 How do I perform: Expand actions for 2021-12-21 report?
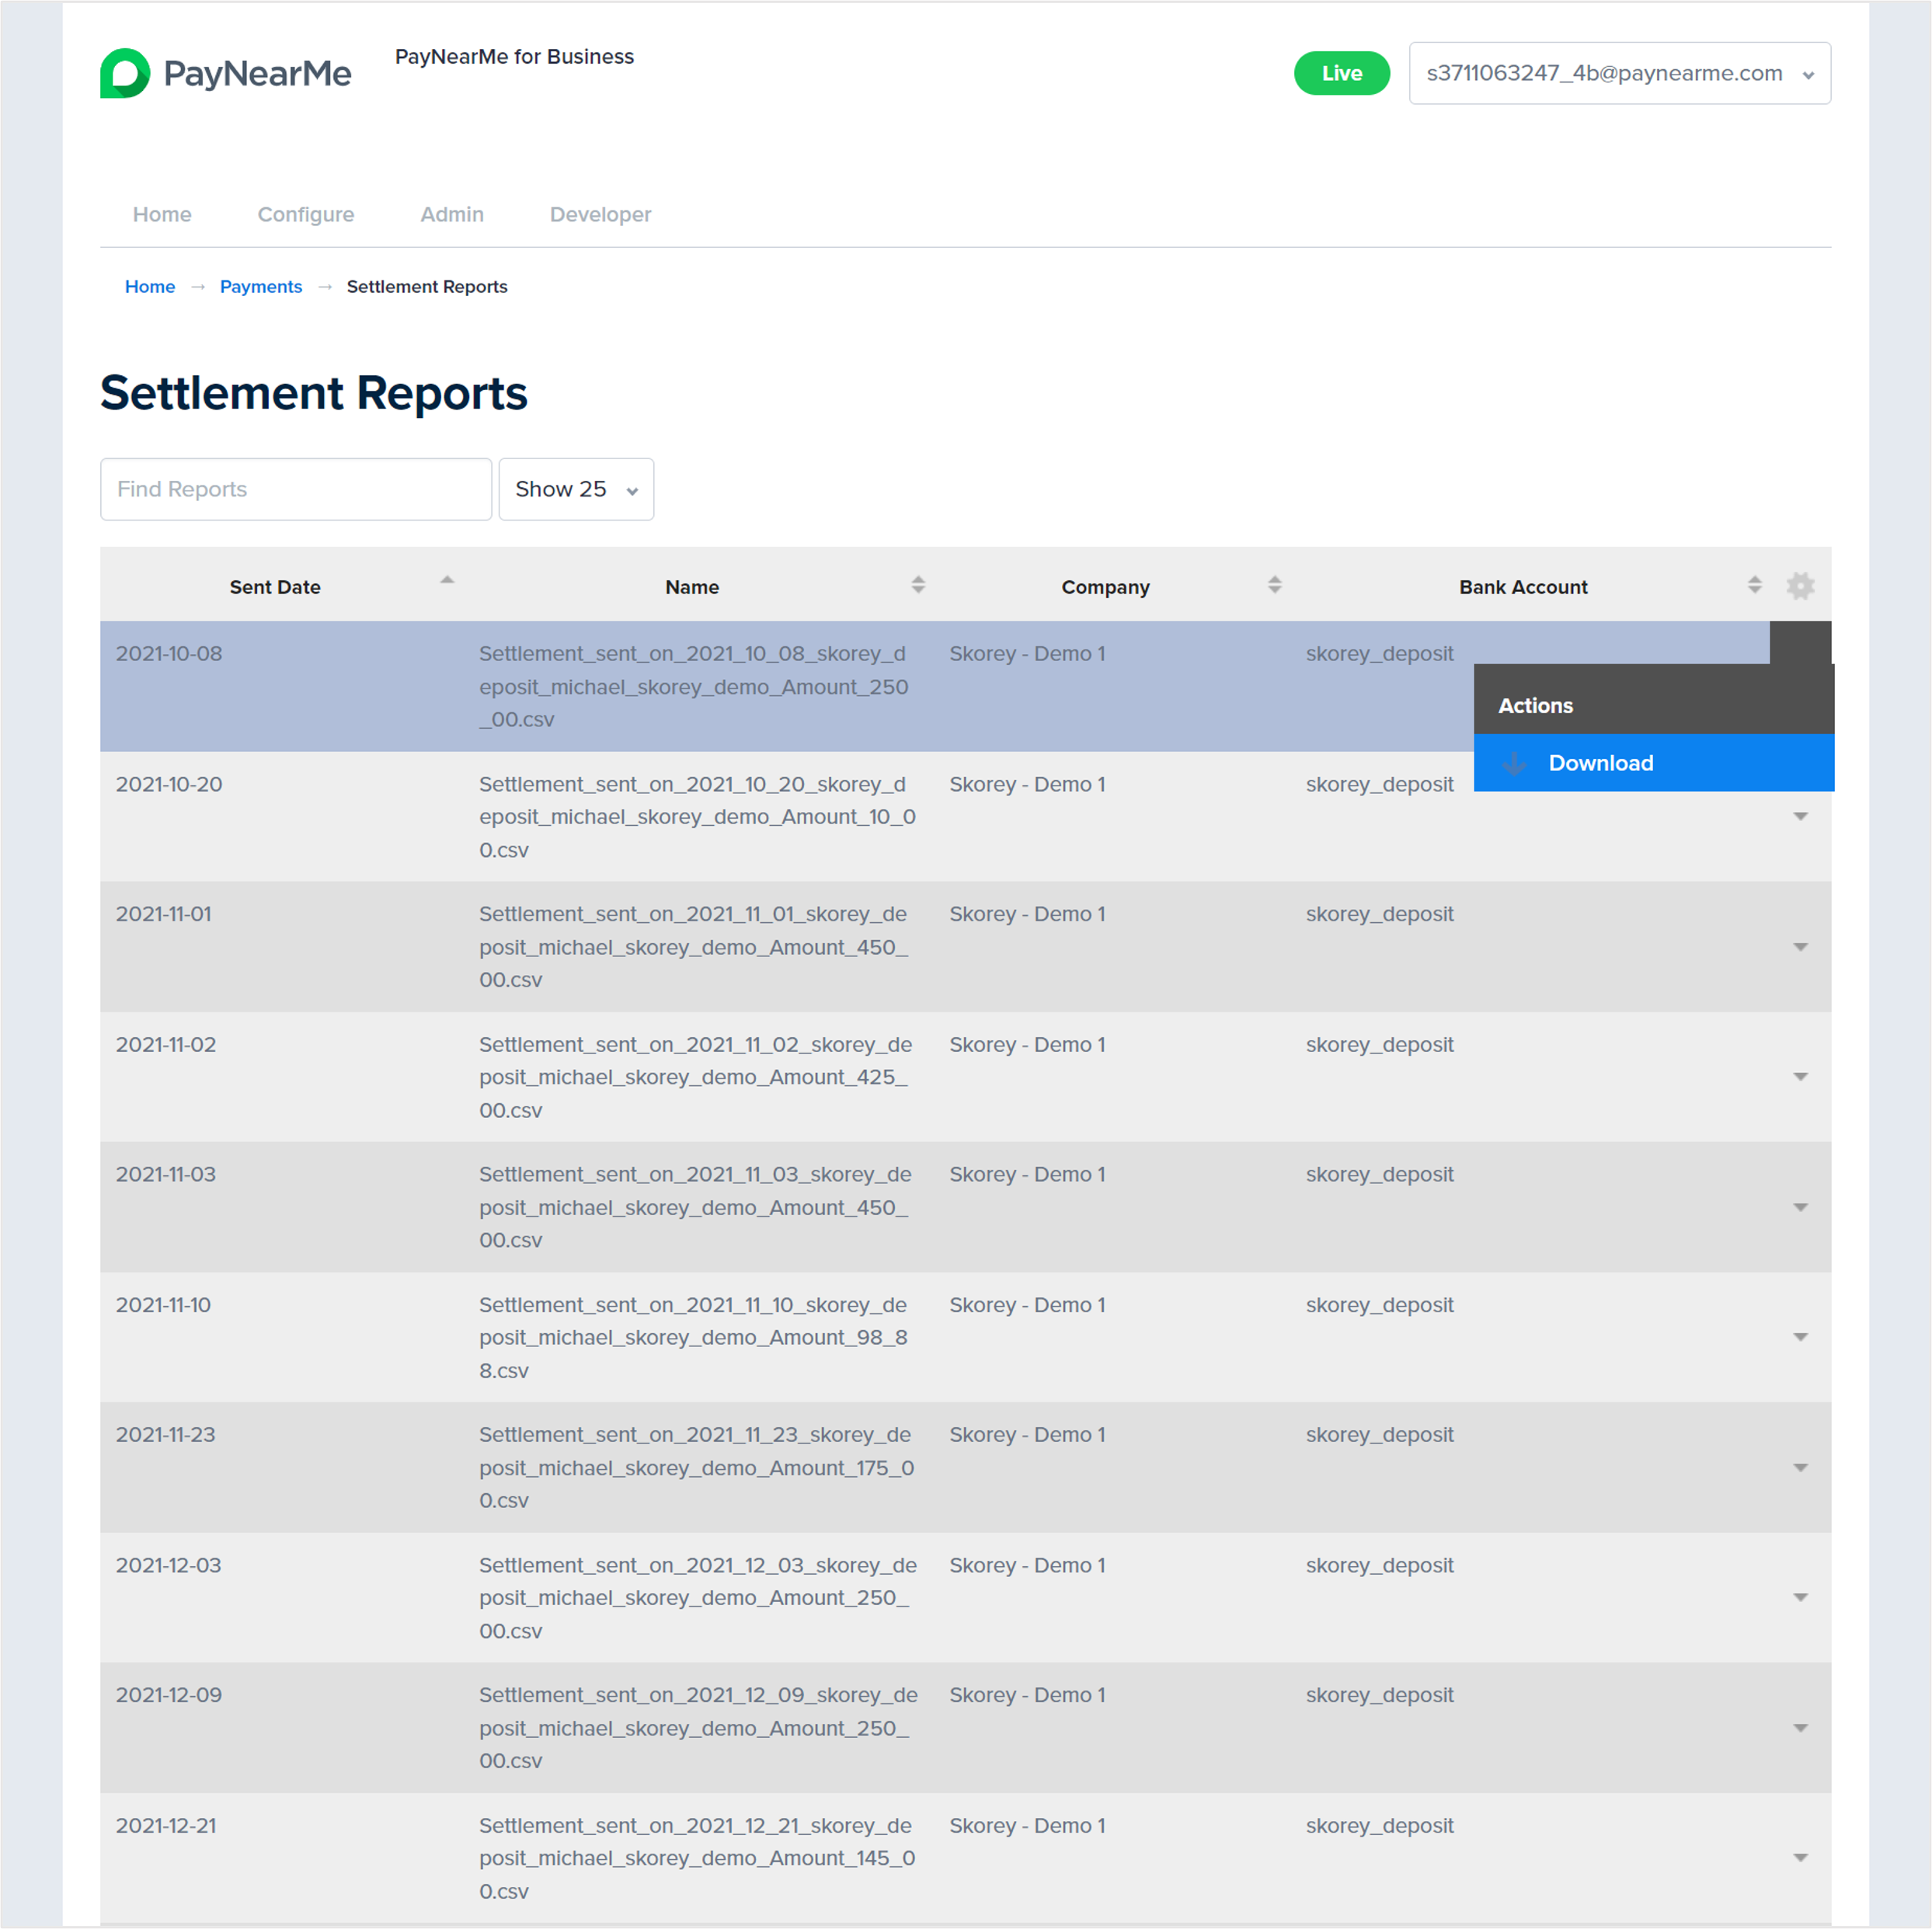[x=1800, y=1858]
